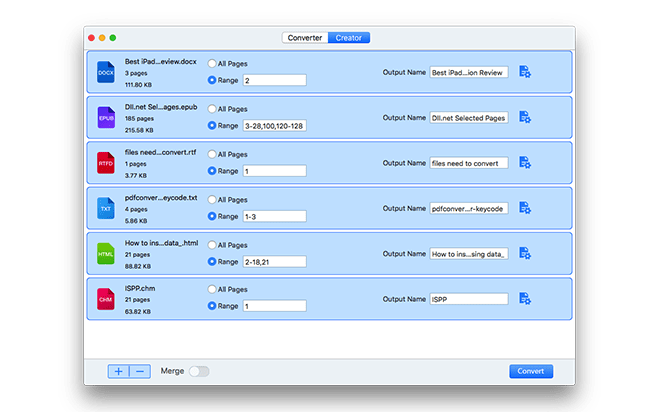Screen dimensions: 658x412
Task: Click the 111.80 KB file size
Action: coord(138,84)
